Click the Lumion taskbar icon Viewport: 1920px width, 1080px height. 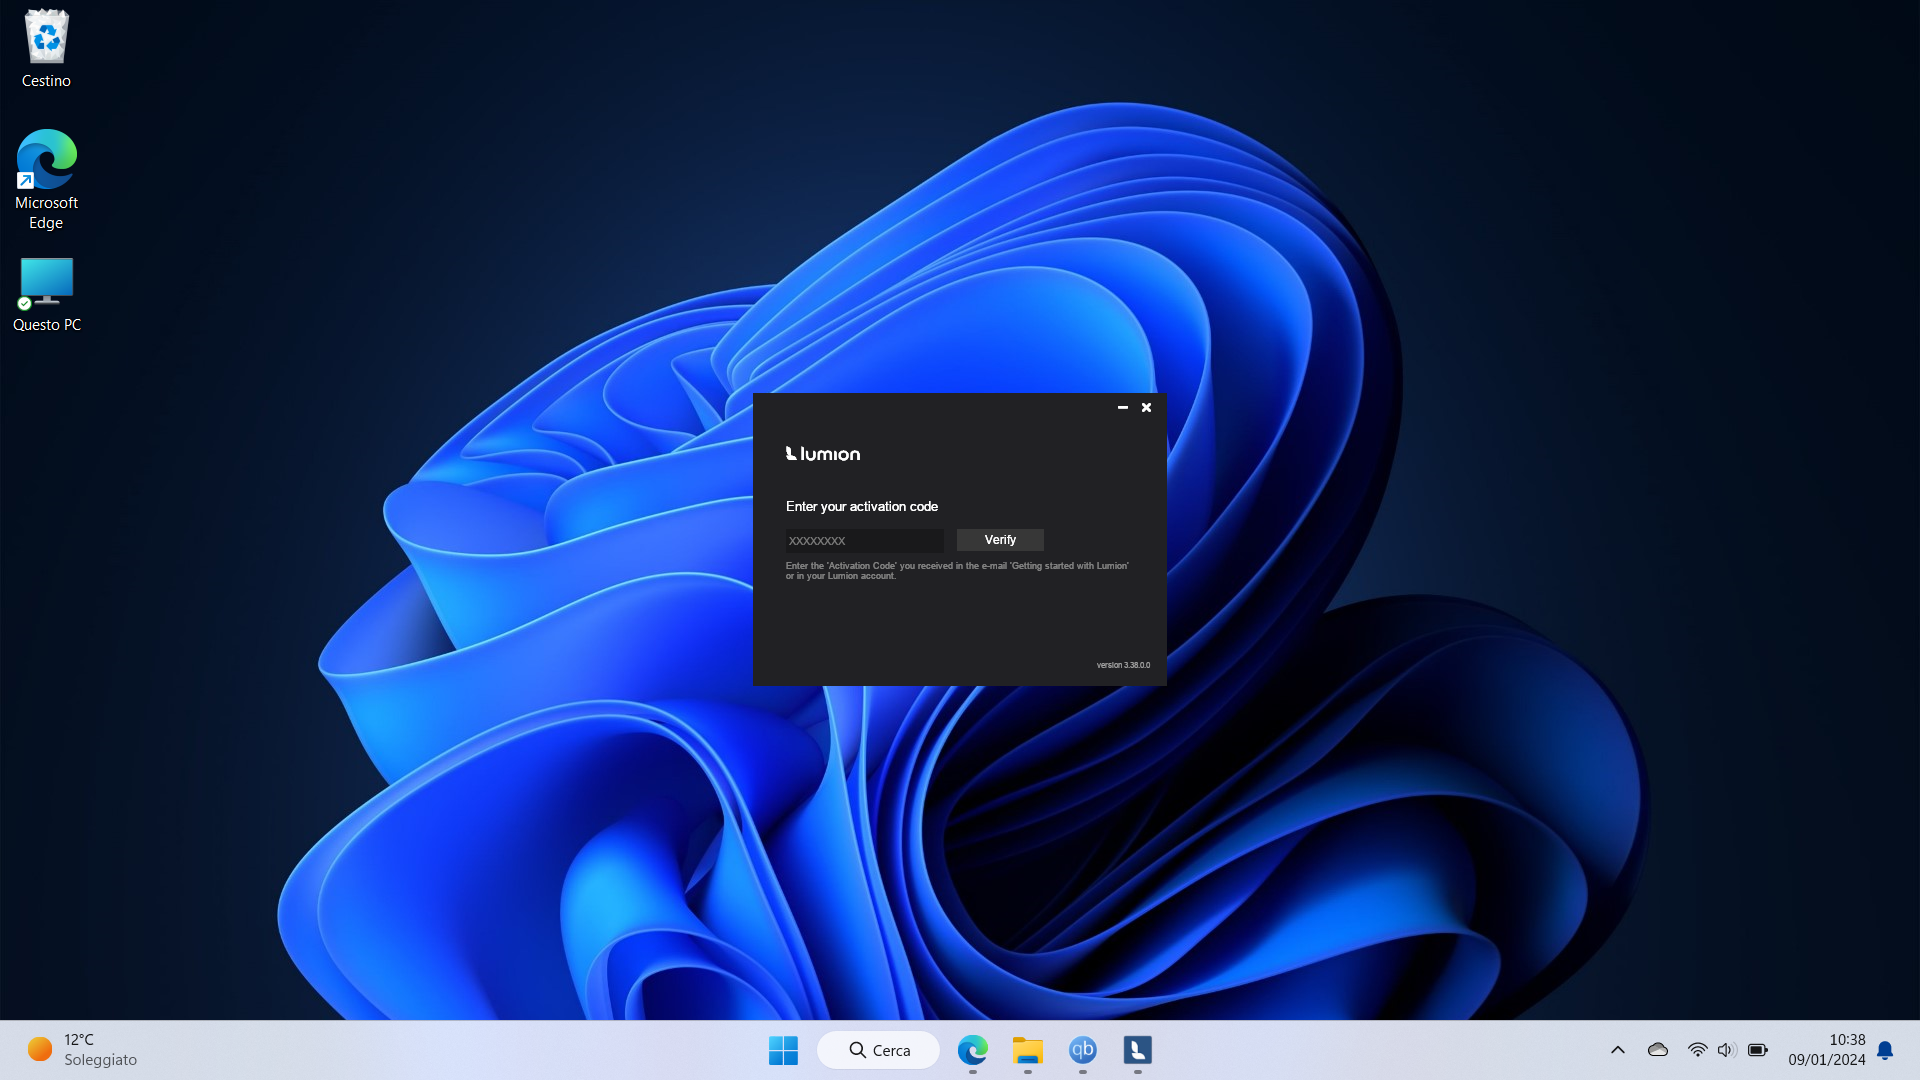pos(1138,1050)
